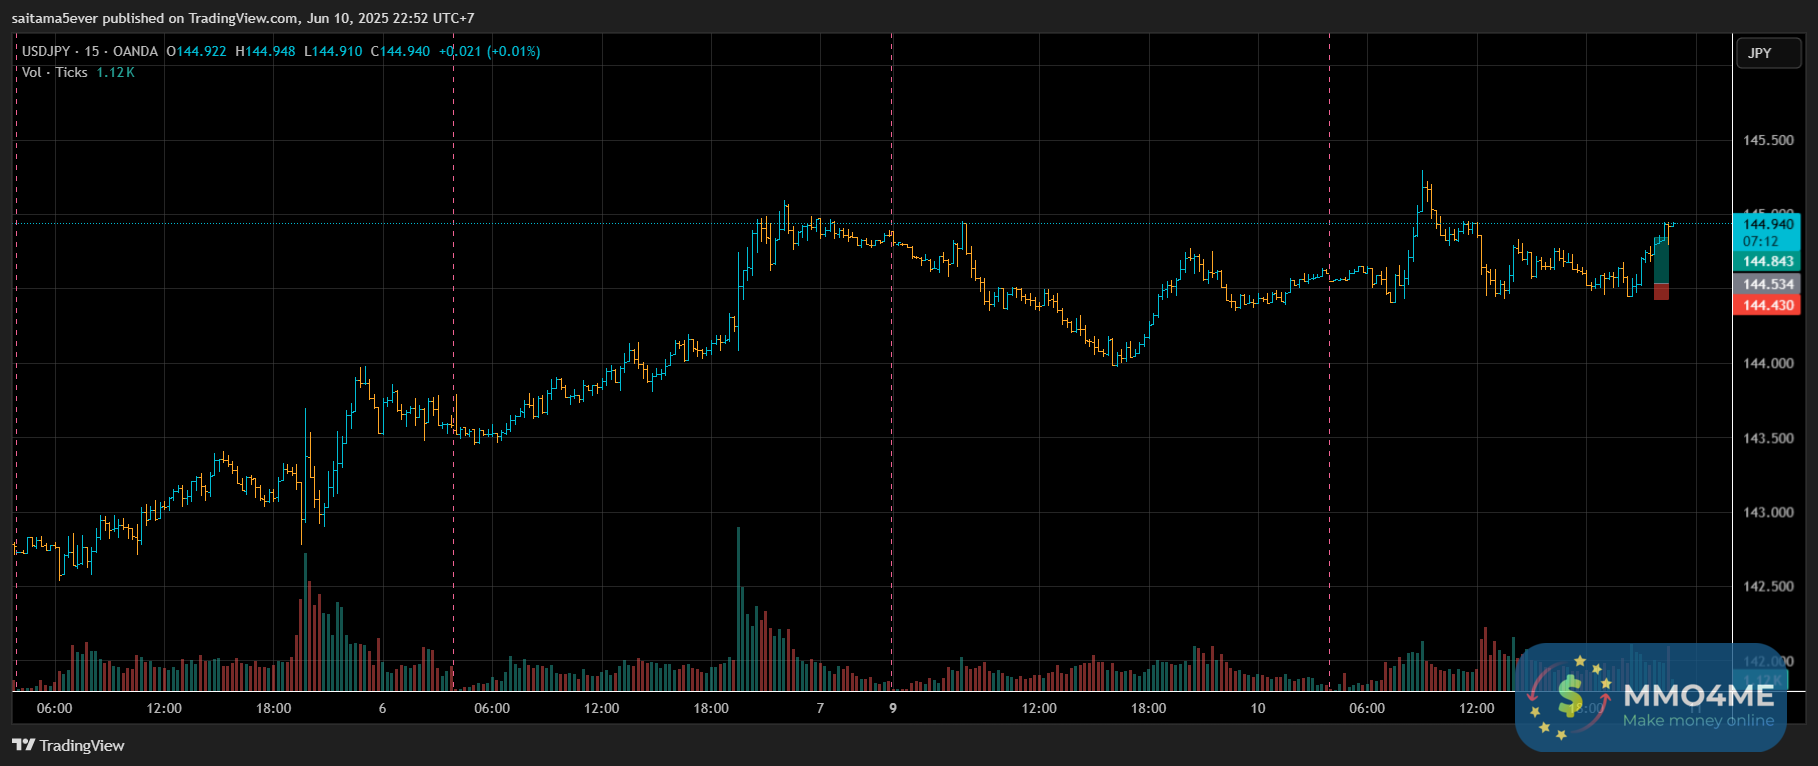Click the red stop zone of long position

1661,292
